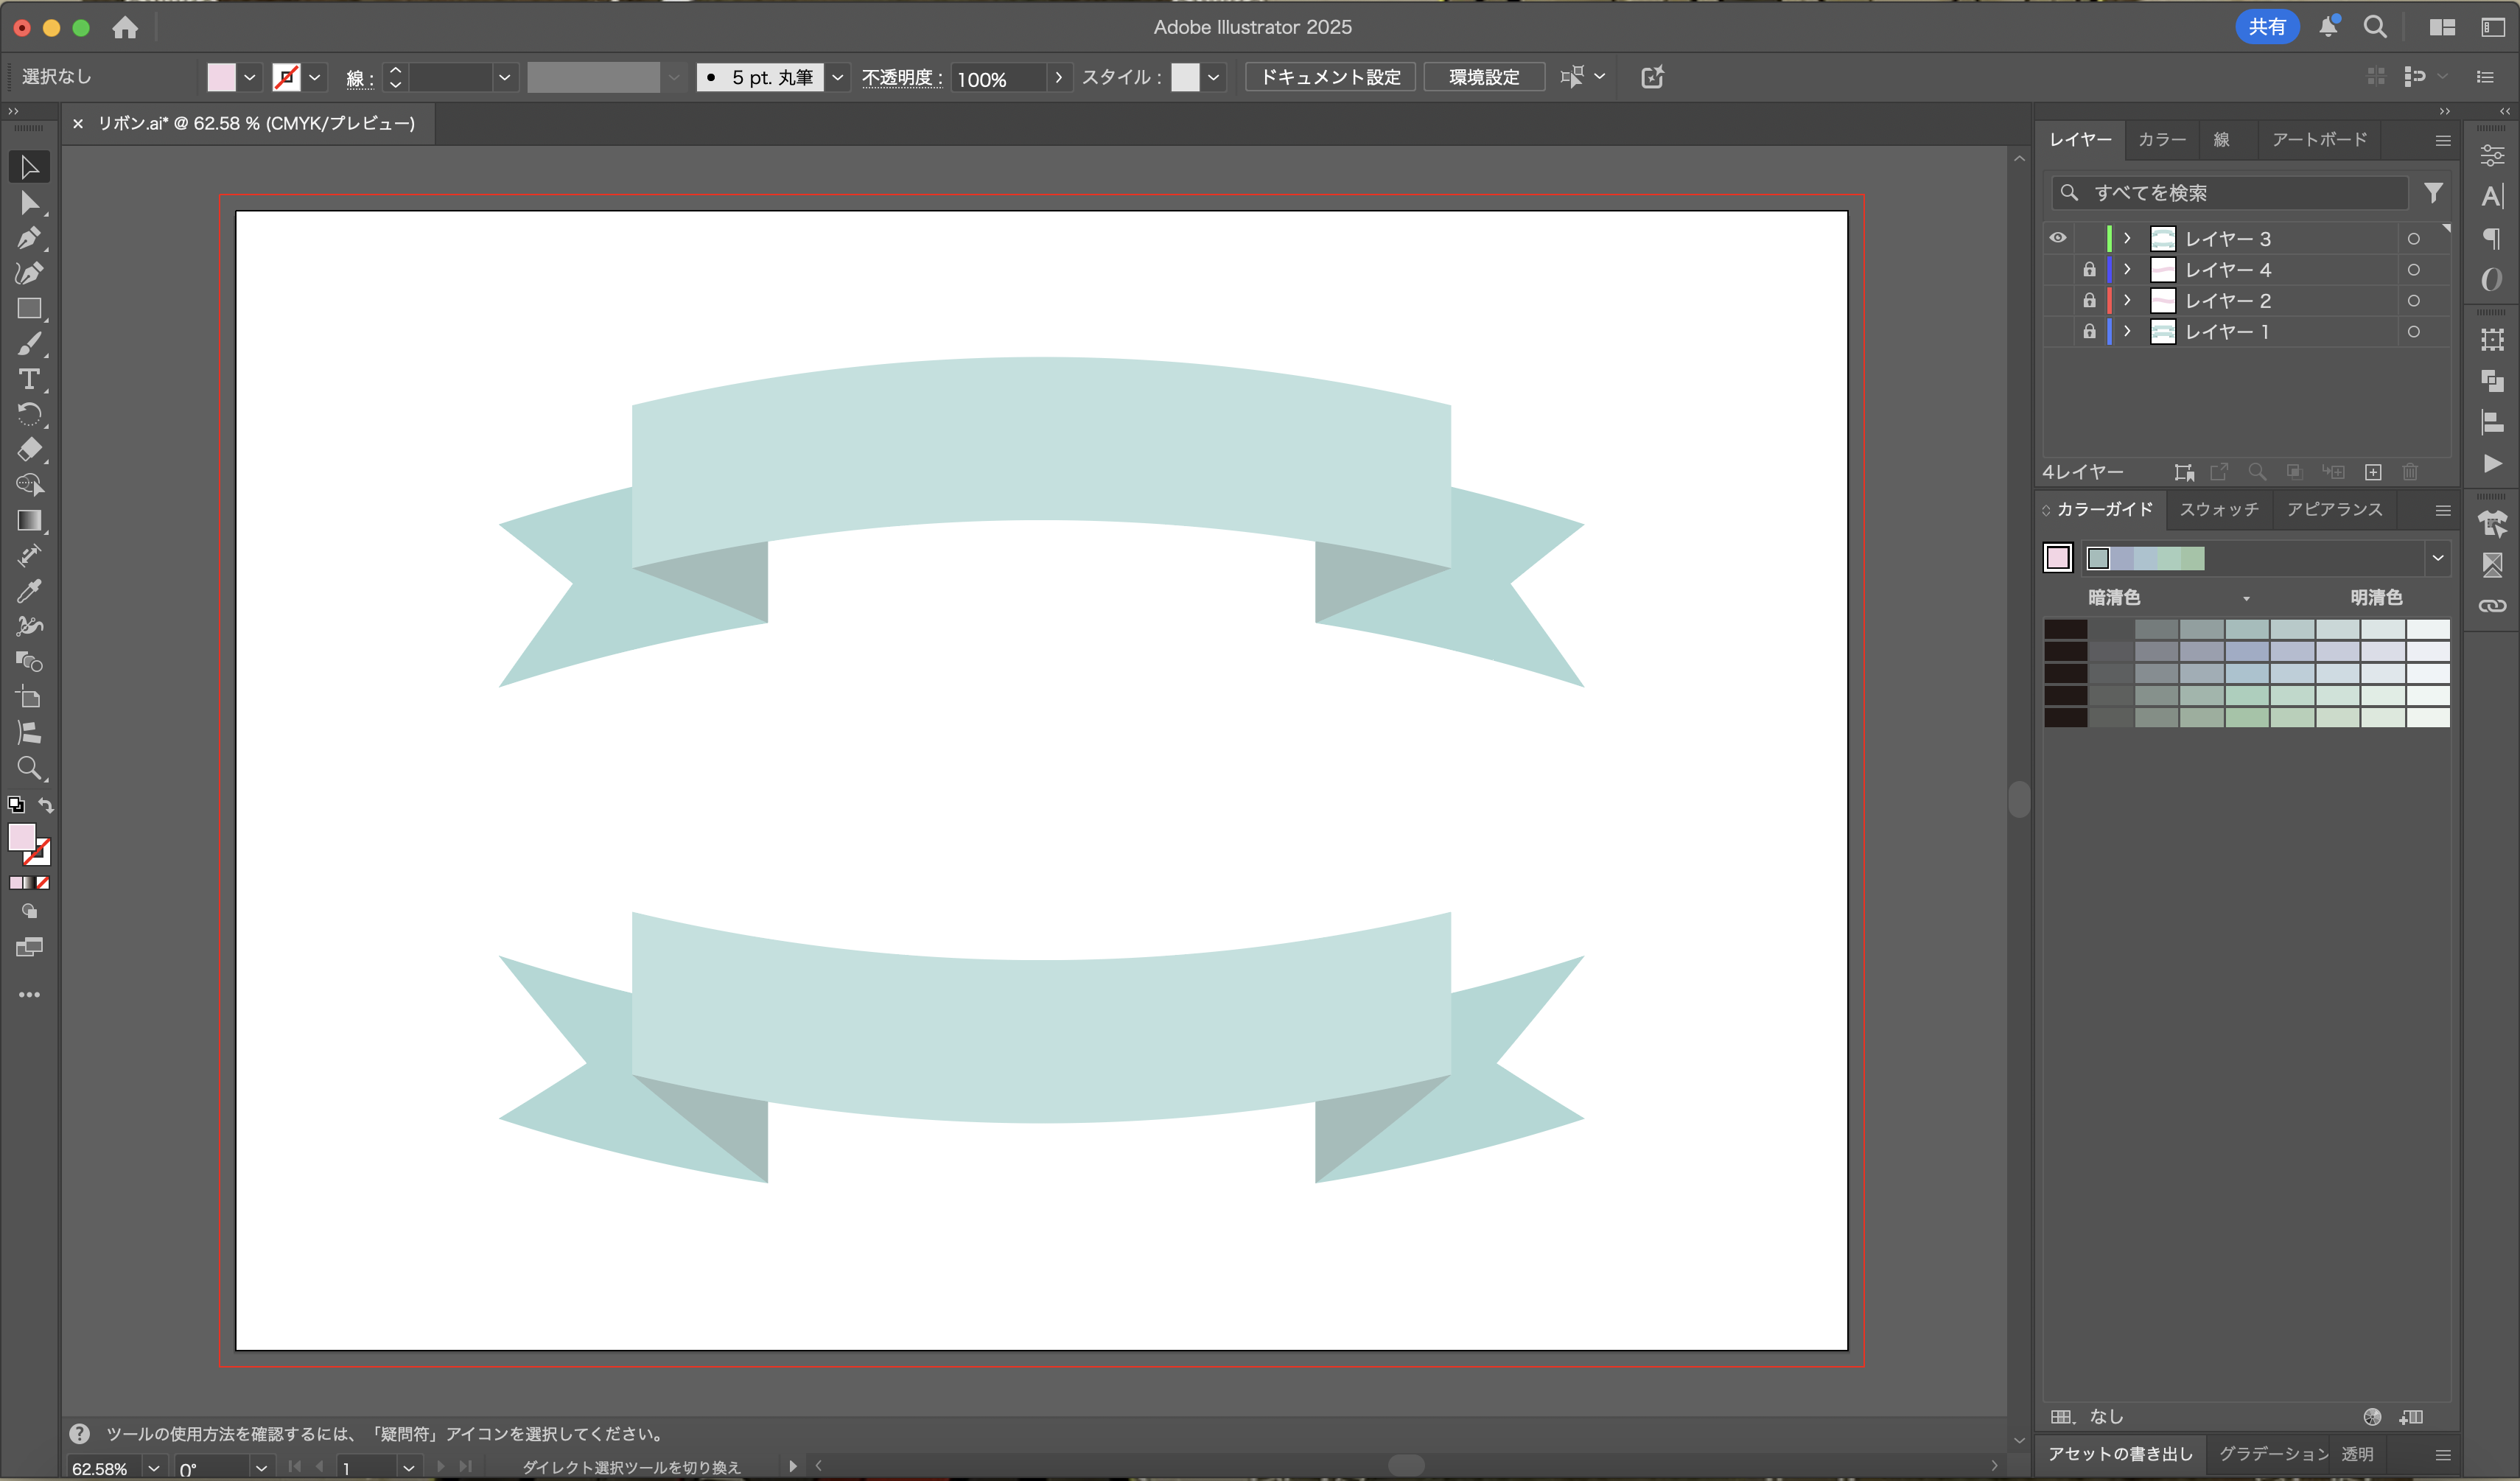Click the すべてを検索 layer search field
Viewport: 2520px width, 1481px height.
coord(2240,192)
